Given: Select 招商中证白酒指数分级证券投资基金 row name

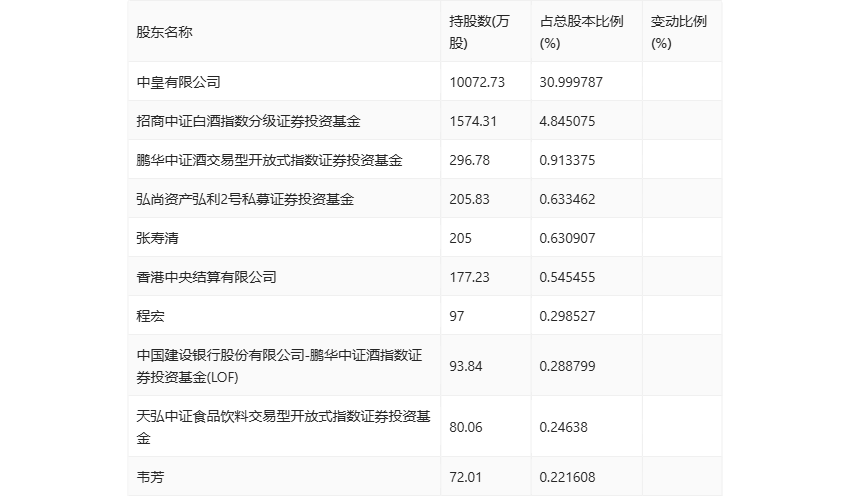Looking at the screenshot, I should coord(248,121).
